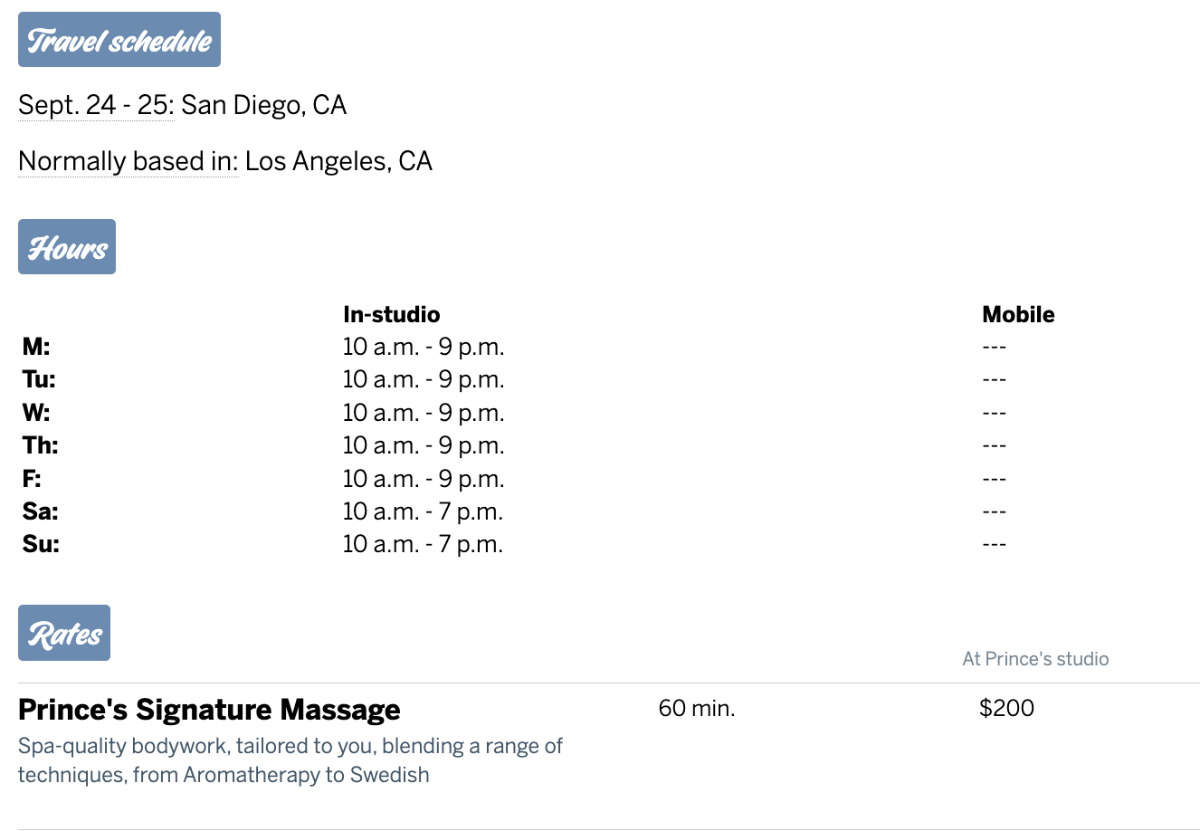The width and height of the screenshot is (1200, 831).
Task: Click the Hours section badge
Action: [67, 247]
